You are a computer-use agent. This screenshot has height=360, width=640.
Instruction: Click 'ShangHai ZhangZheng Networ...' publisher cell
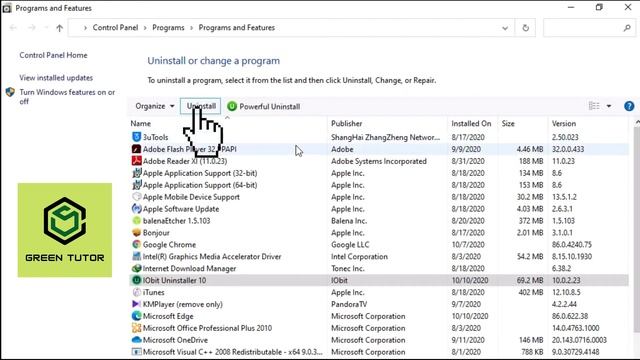[x=385, y=137]
